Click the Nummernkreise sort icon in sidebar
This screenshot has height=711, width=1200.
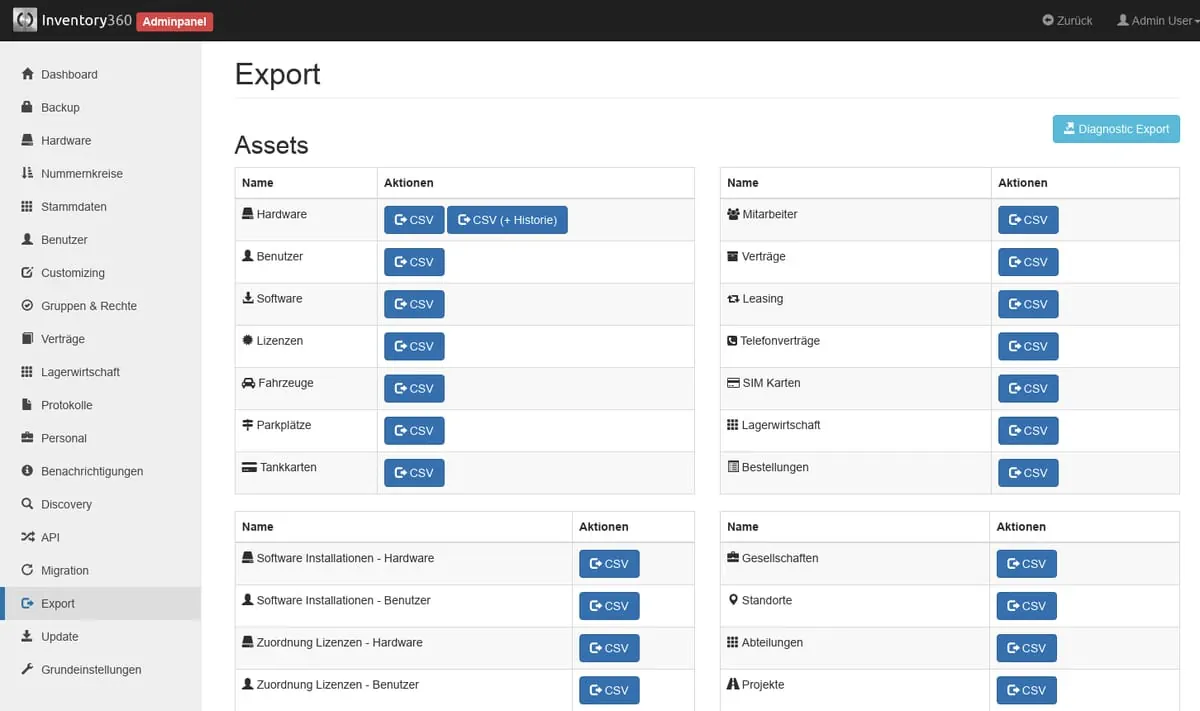(28, 173)
